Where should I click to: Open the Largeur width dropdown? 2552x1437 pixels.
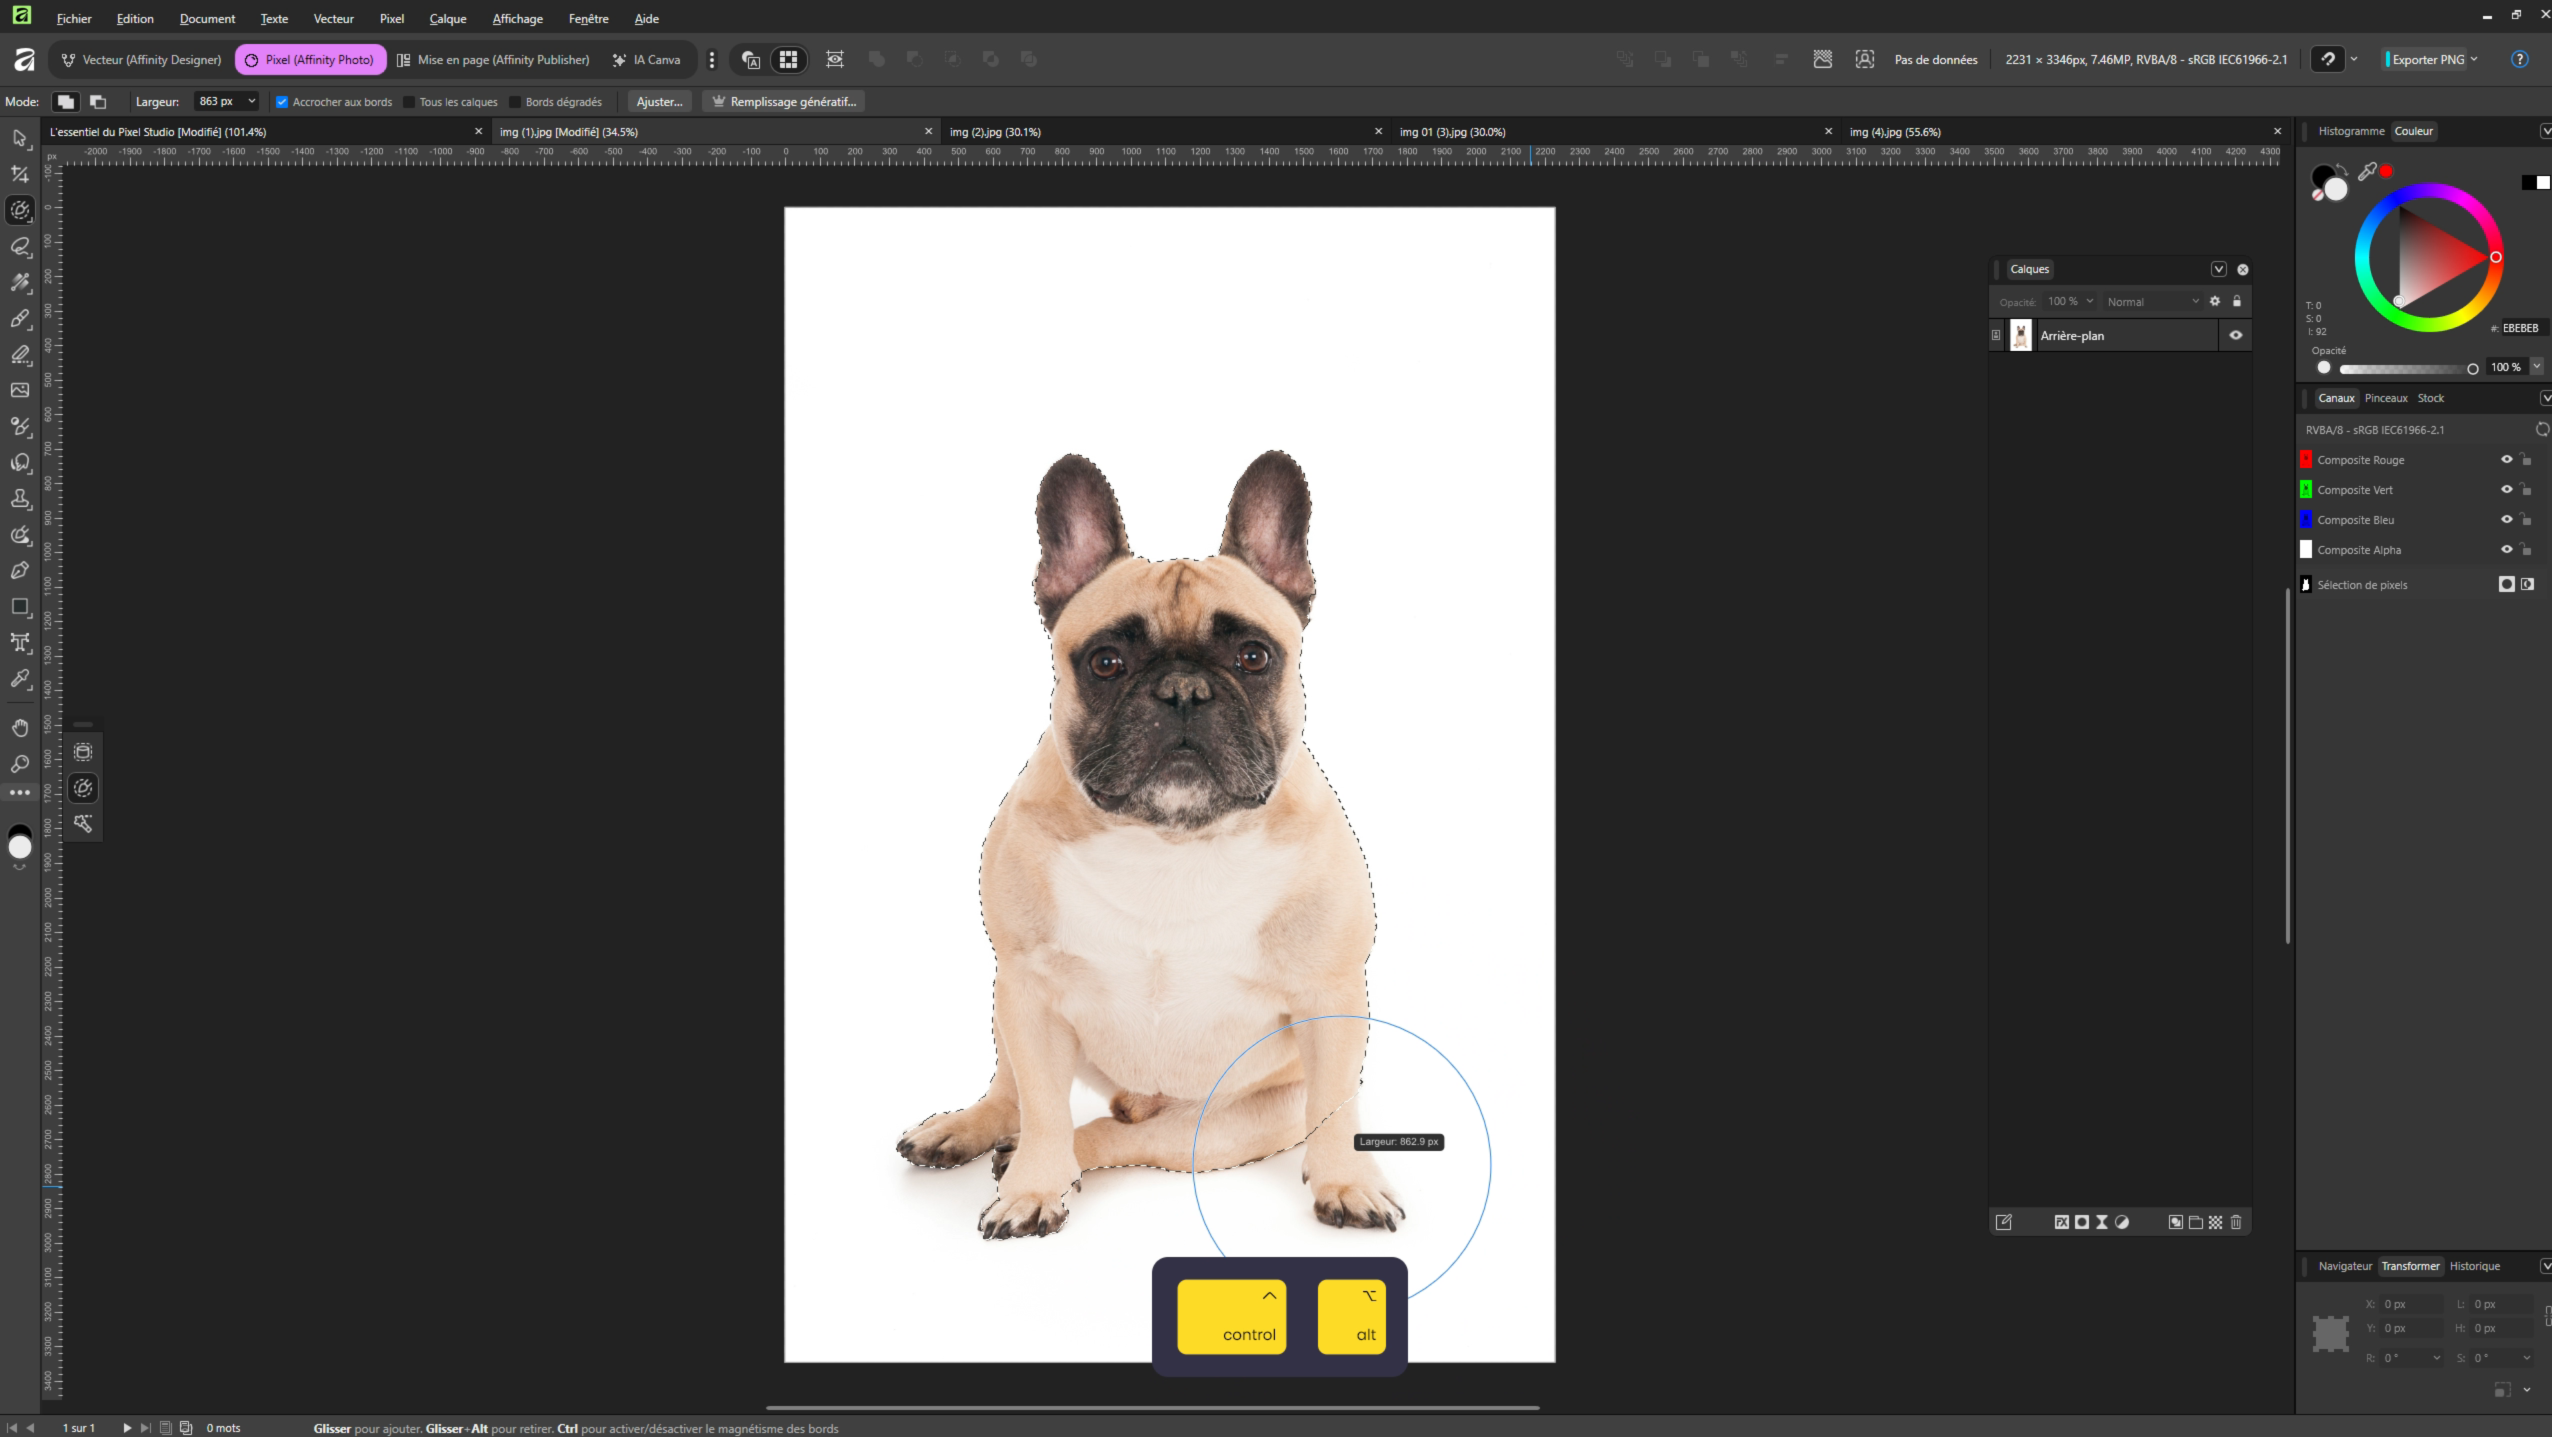(251, 102)
